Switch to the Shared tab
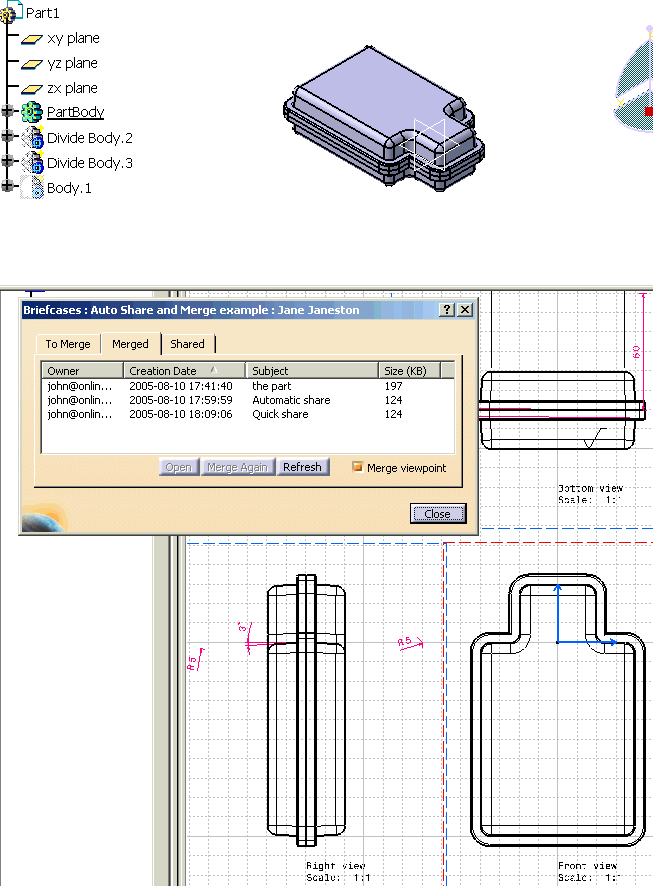653x886 pixels. (187, 344)
